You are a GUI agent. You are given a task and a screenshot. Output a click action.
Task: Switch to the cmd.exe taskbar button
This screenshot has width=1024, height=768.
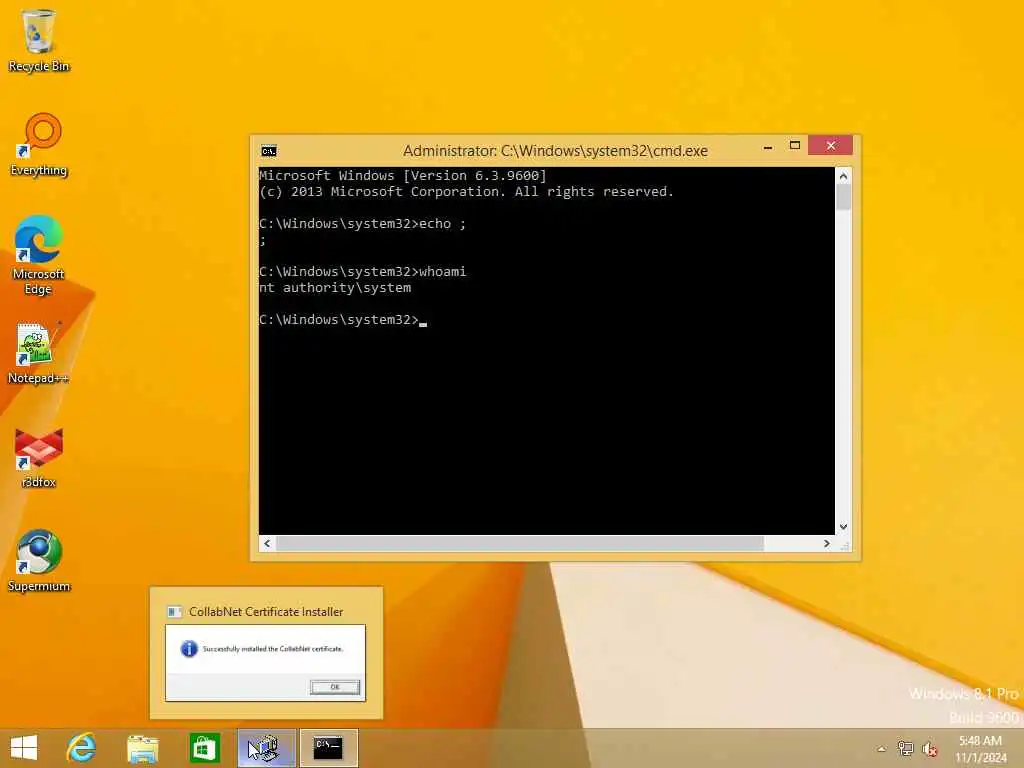[328, 748]
